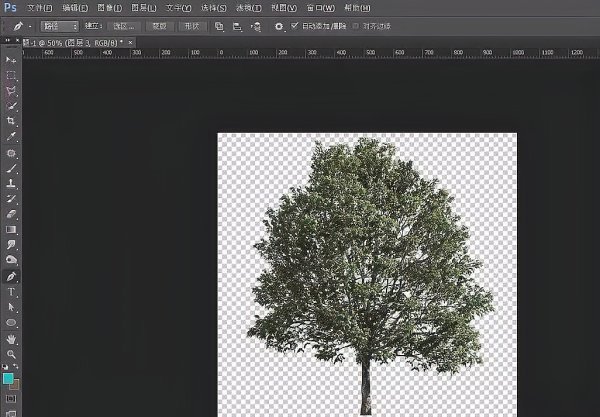Click the 形状 button

pyautogui.click(x=192, y=26)
